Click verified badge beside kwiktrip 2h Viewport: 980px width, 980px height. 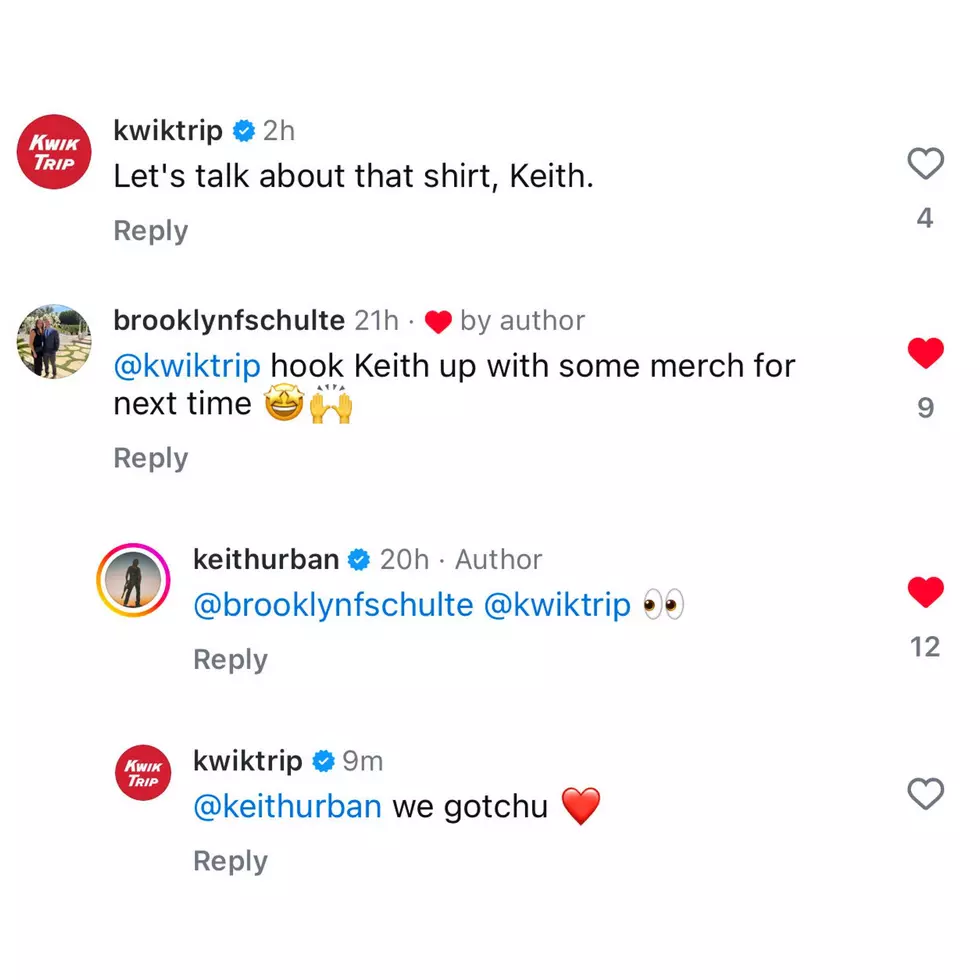244,131
